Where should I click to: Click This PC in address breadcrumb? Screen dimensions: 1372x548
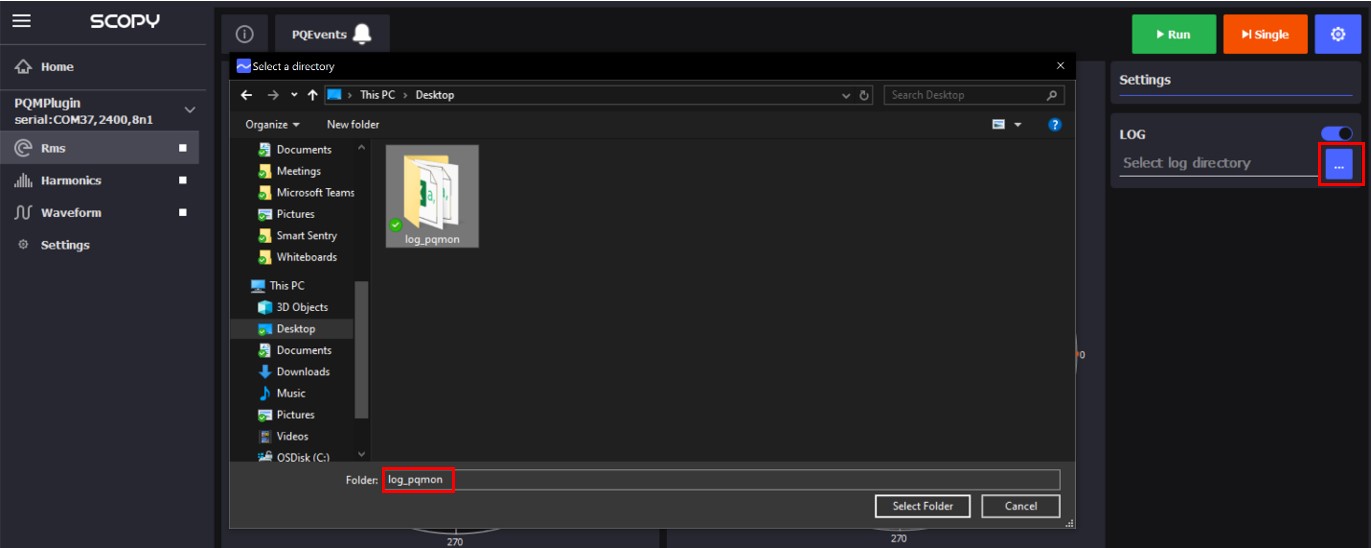pyautogui.click(x=377, y=95)
